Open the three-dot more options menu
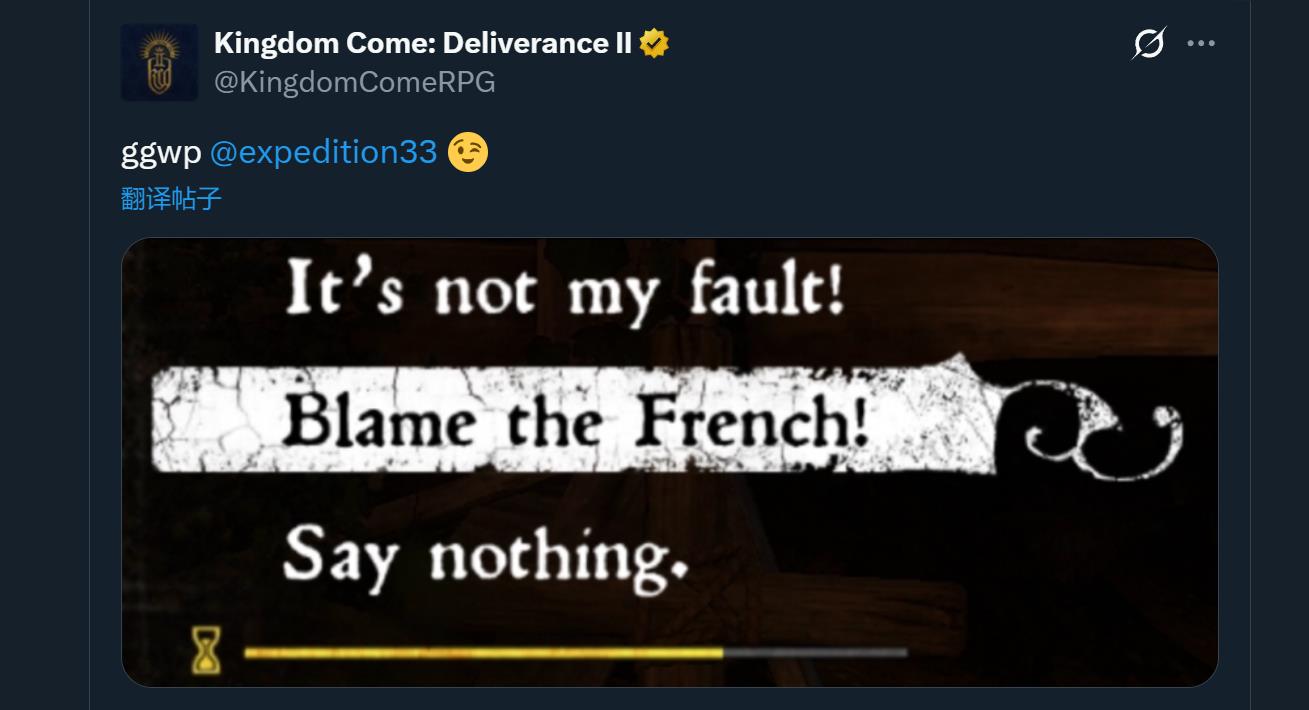The height and width of the screenshot is (710, 1309). coord(1200,44)
